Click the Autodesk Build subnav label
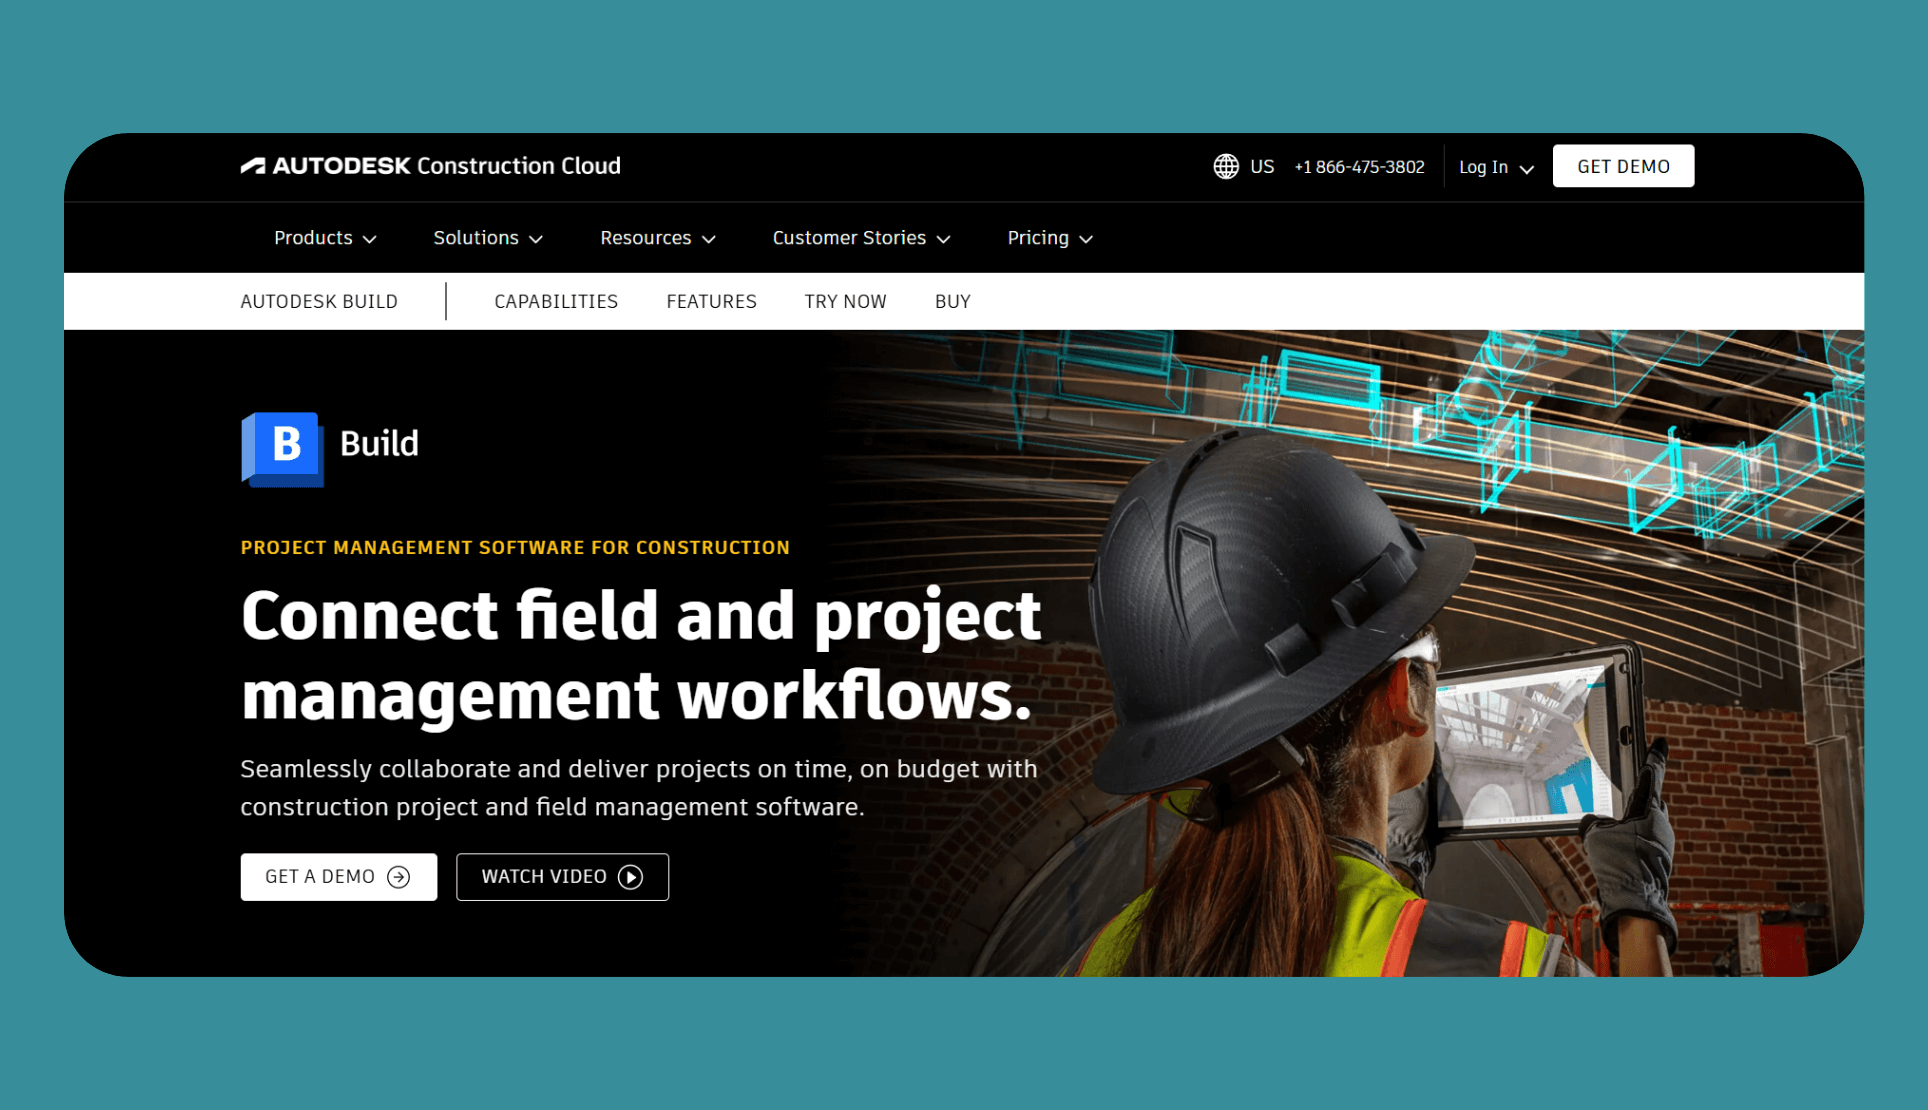Screen dimensions: 1928x1110 [319, 301]
